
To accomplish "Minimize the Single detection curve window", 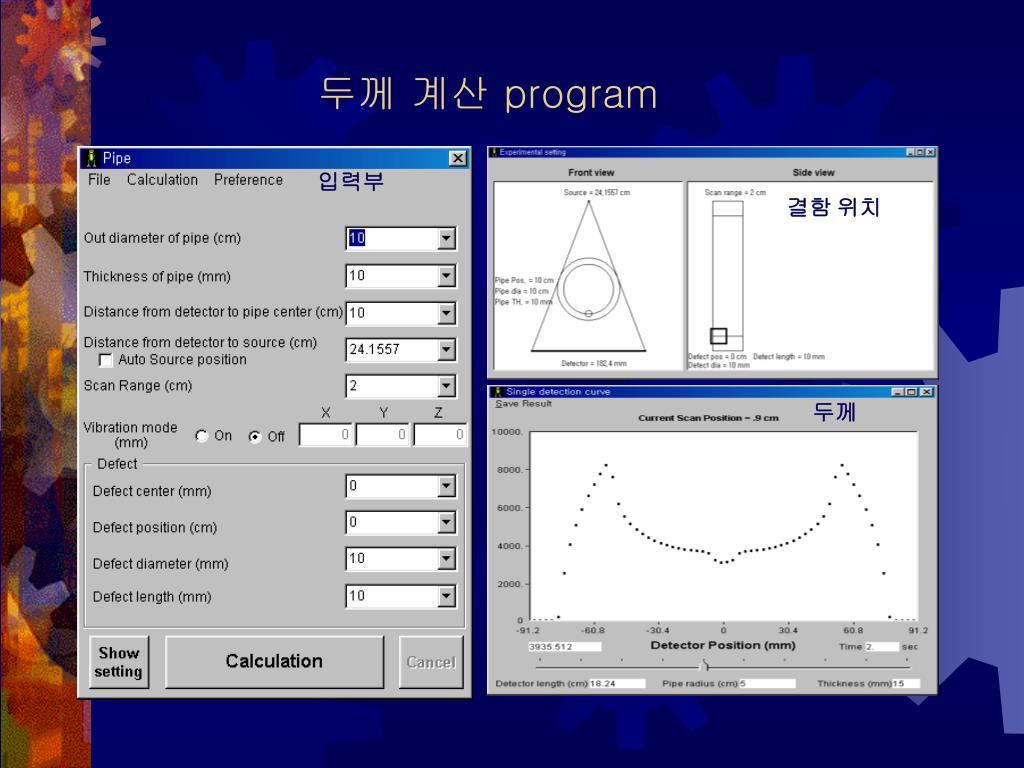I will 898,392.
